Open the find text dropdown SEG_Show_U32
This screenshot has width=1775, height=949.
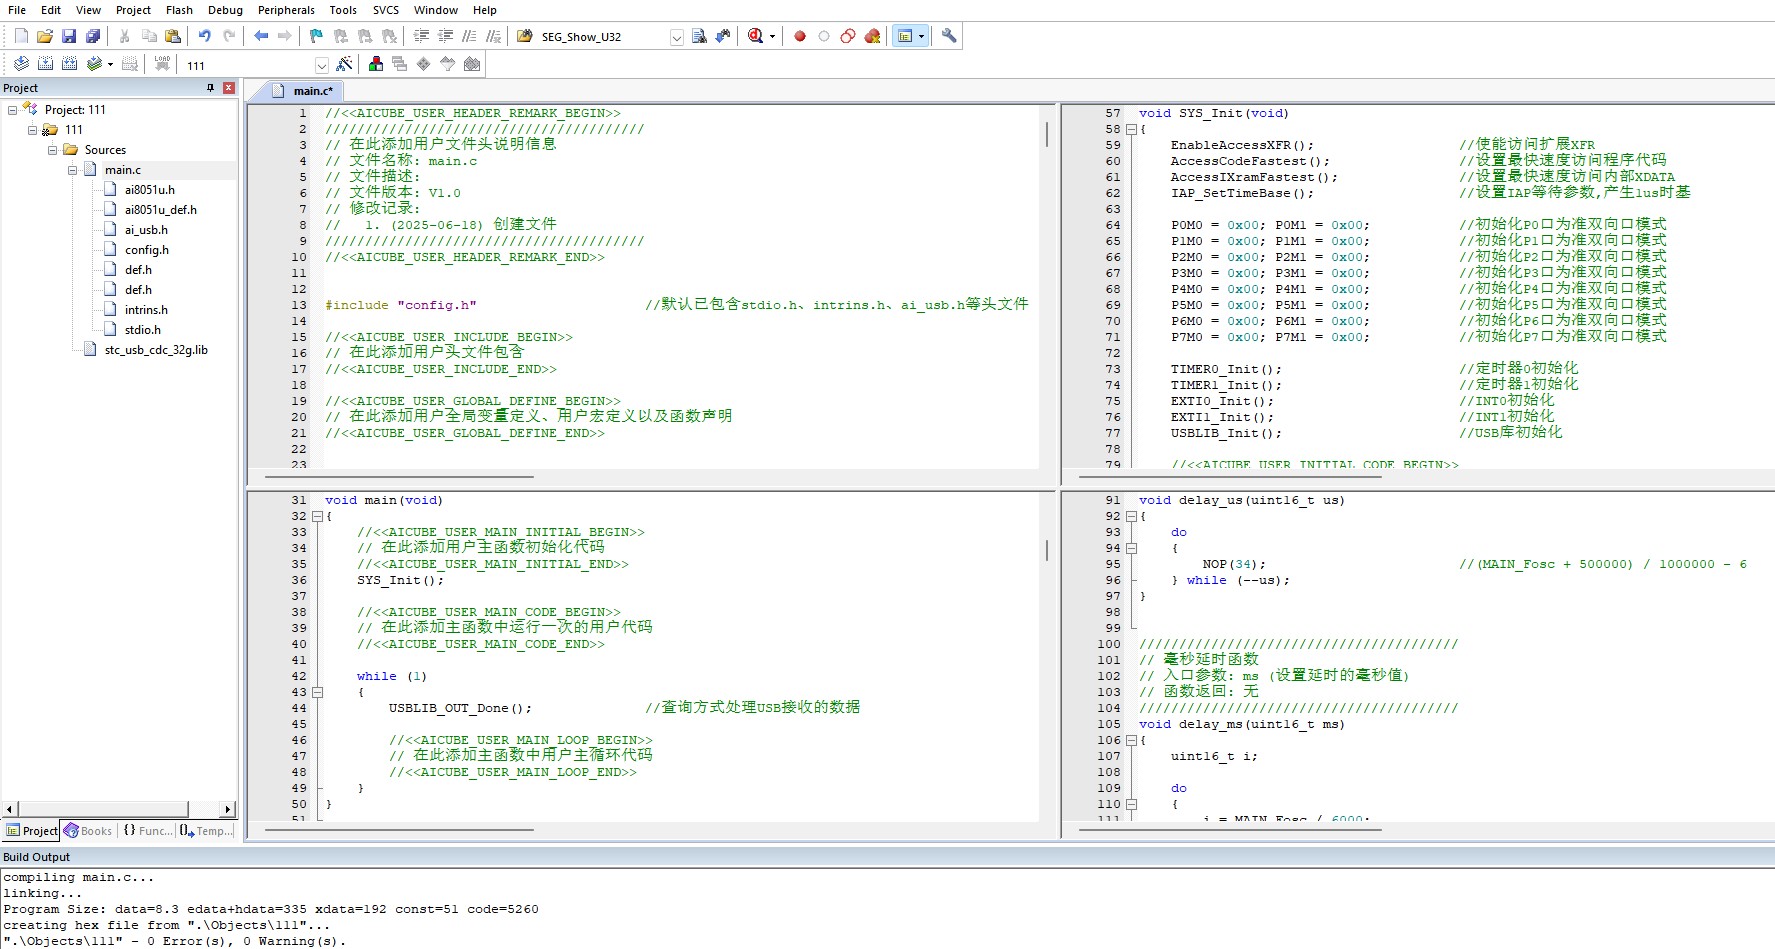tap(676, 37)
